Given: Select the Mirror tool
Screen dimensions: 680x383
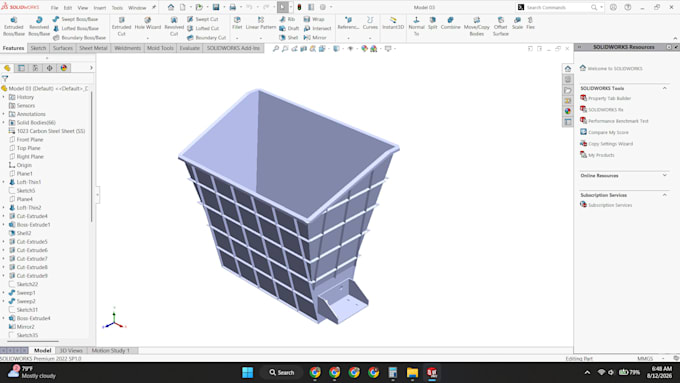Looking at the screenshot, I should (x=315, y=38).
